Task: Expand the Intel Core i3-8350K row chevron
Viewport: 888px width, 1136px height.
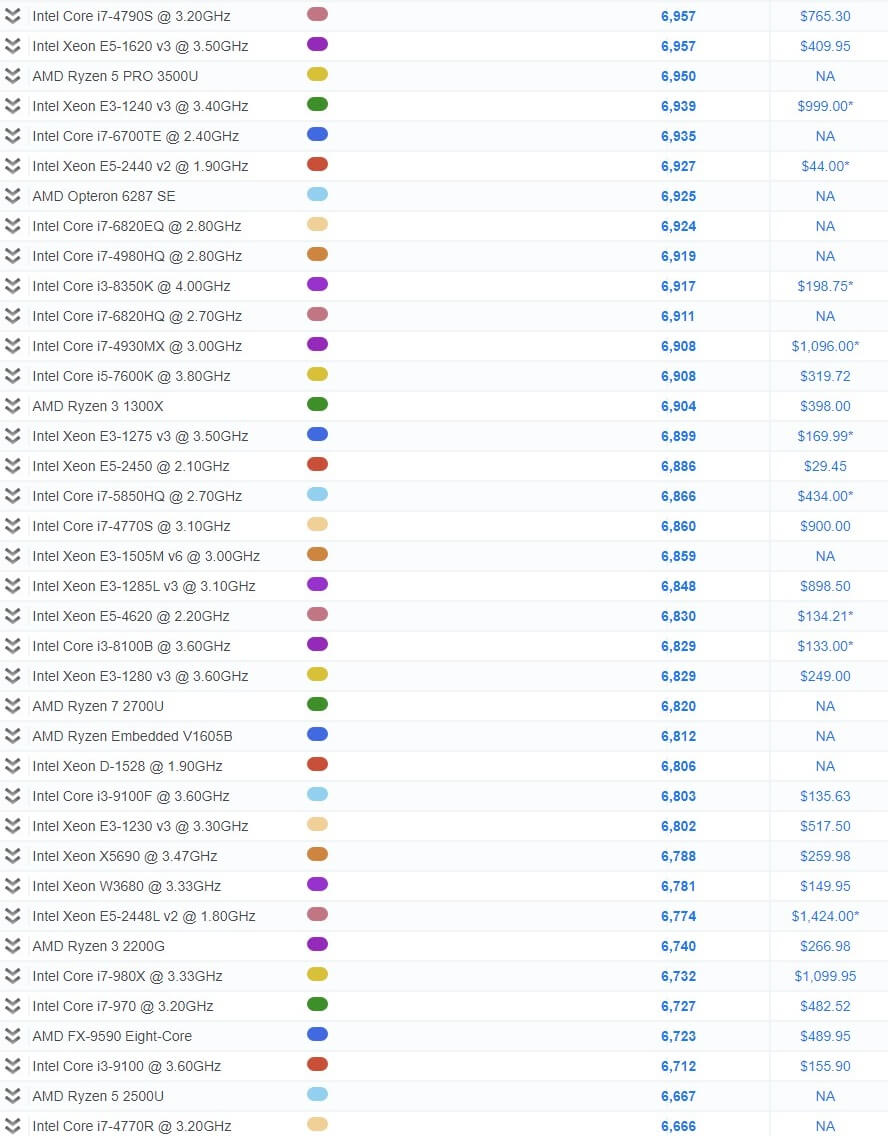Action: pos(12,285)
